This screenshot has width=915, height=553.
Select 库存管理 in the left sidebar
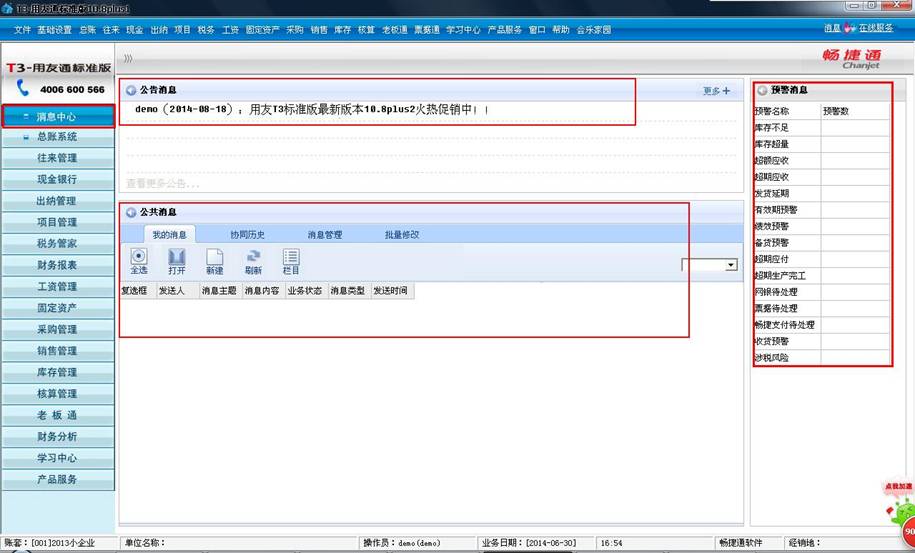(57, 372)
